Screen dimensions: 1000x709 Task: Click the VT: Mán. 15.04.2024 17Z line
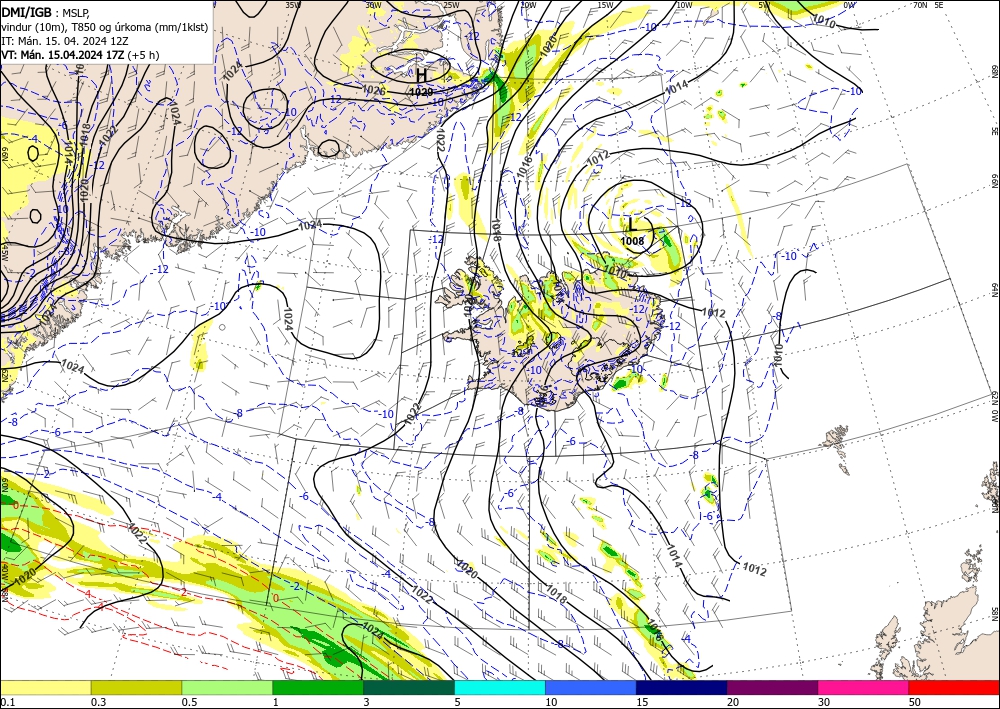click(80, 55)
